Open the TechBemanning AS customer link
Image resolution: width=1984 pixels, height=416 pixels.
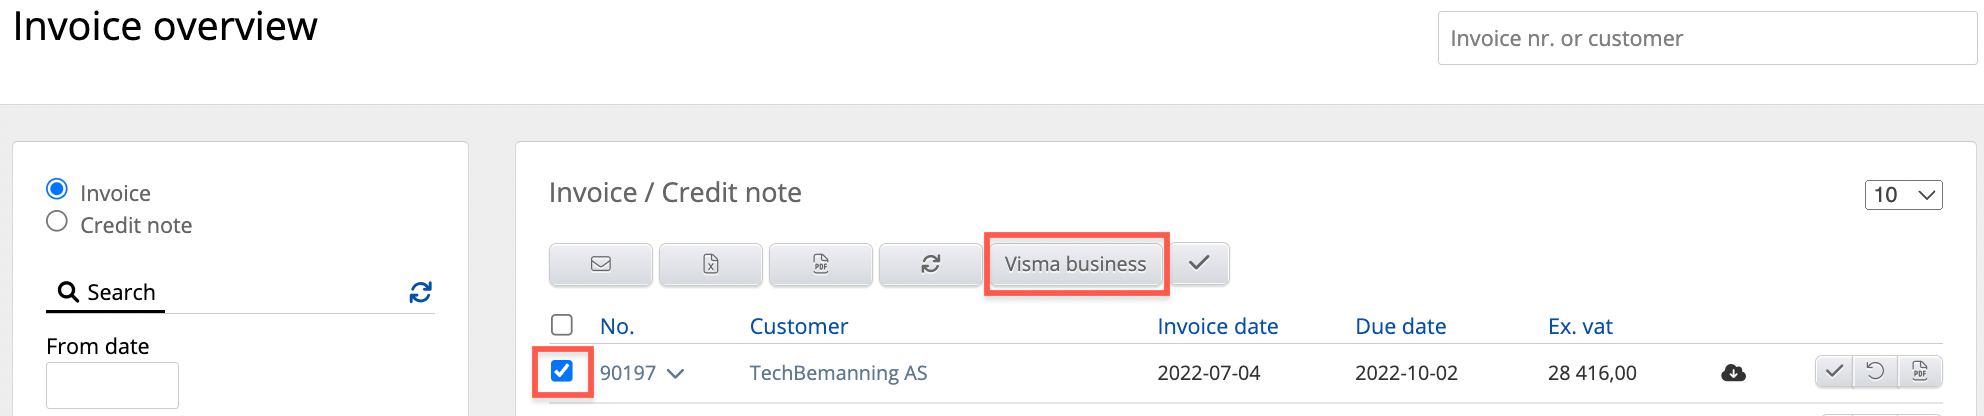tap(838, 373)
